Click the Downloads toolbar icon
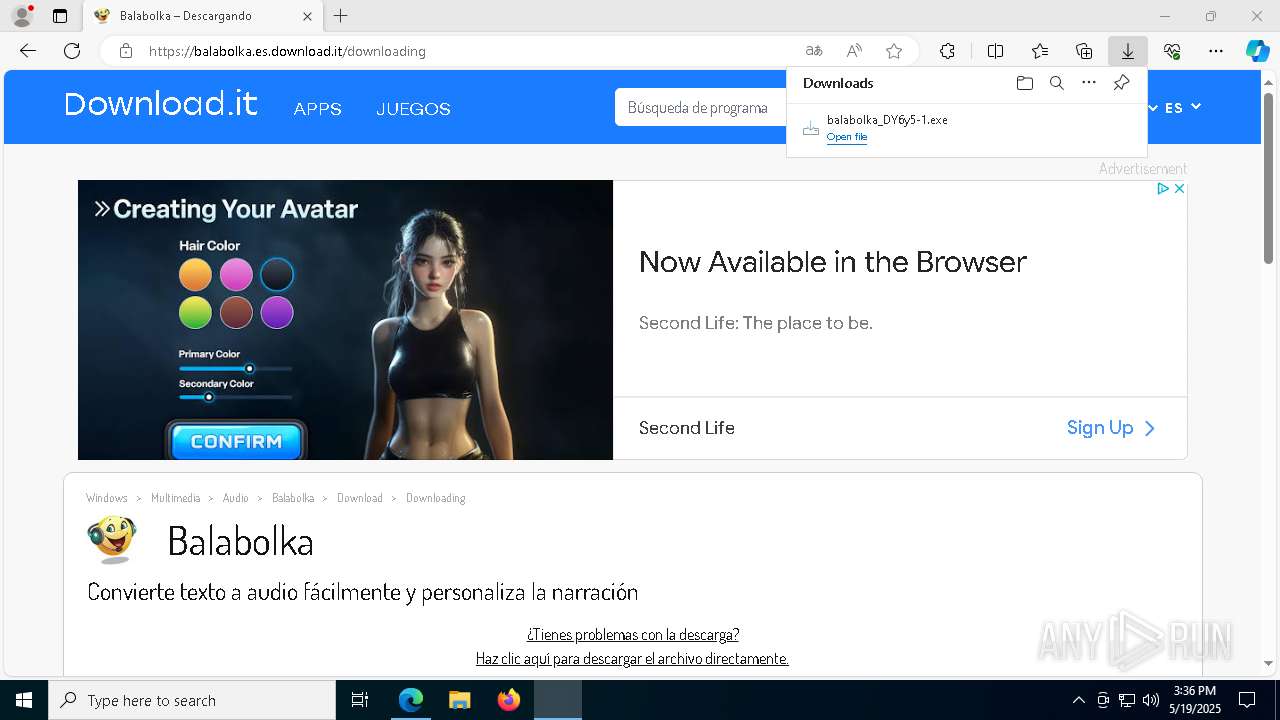 click(1128, 51)
